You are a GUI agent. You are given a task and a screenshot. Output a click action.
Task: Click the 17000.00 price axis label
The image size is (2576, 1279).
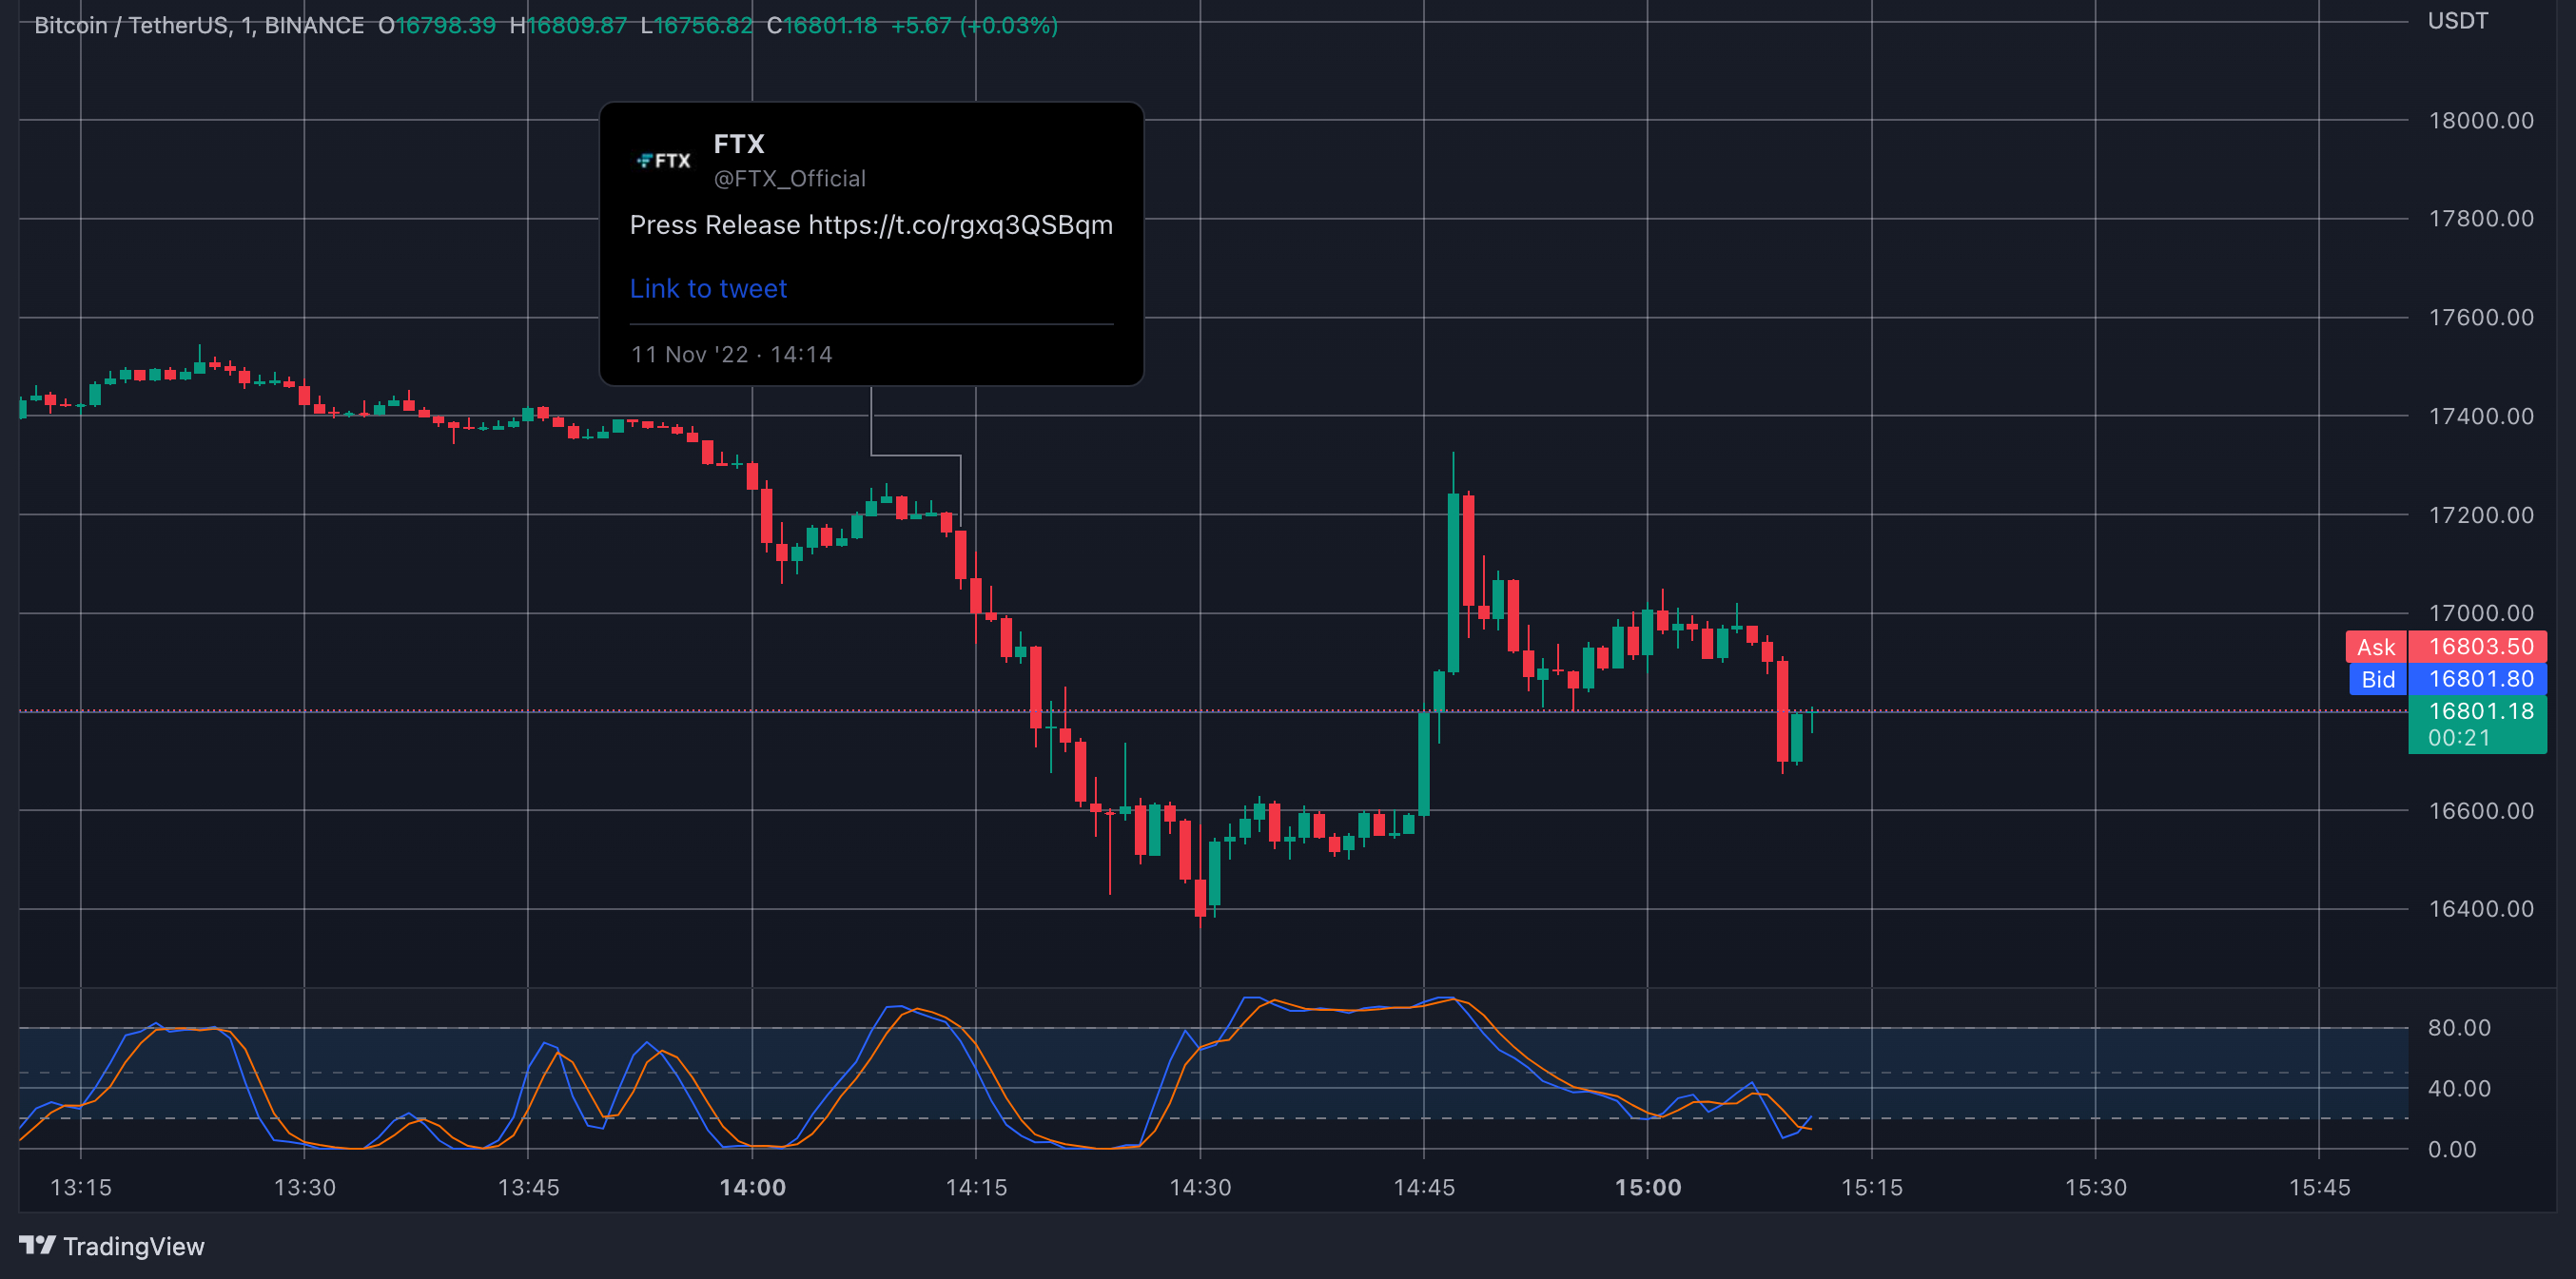tap(2481, 613)
